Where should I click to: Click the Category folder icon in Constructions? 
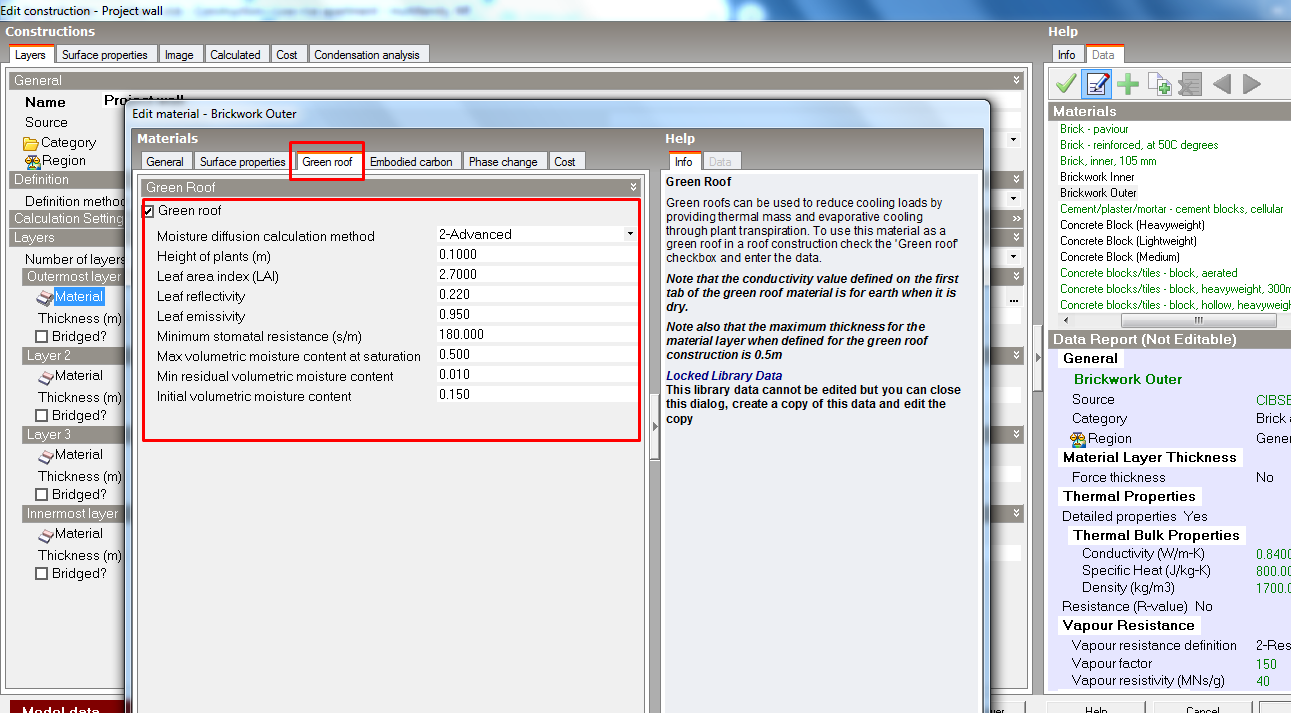[x=31, y=143]
